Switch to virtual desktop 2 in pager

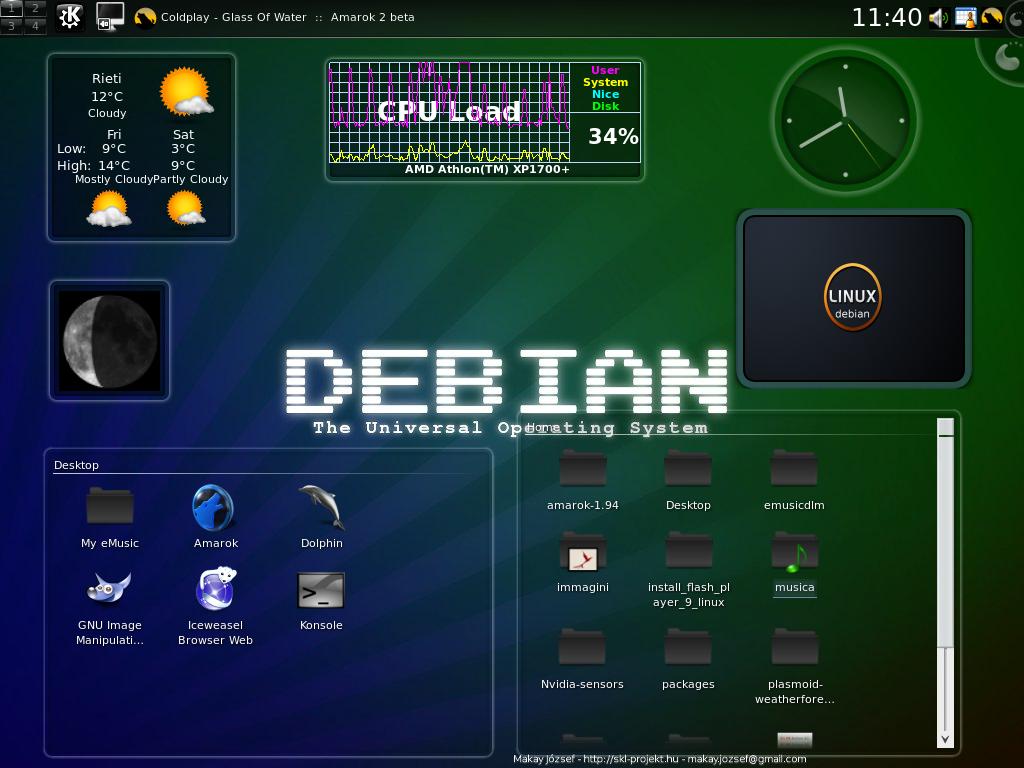[x=35, y=8]
